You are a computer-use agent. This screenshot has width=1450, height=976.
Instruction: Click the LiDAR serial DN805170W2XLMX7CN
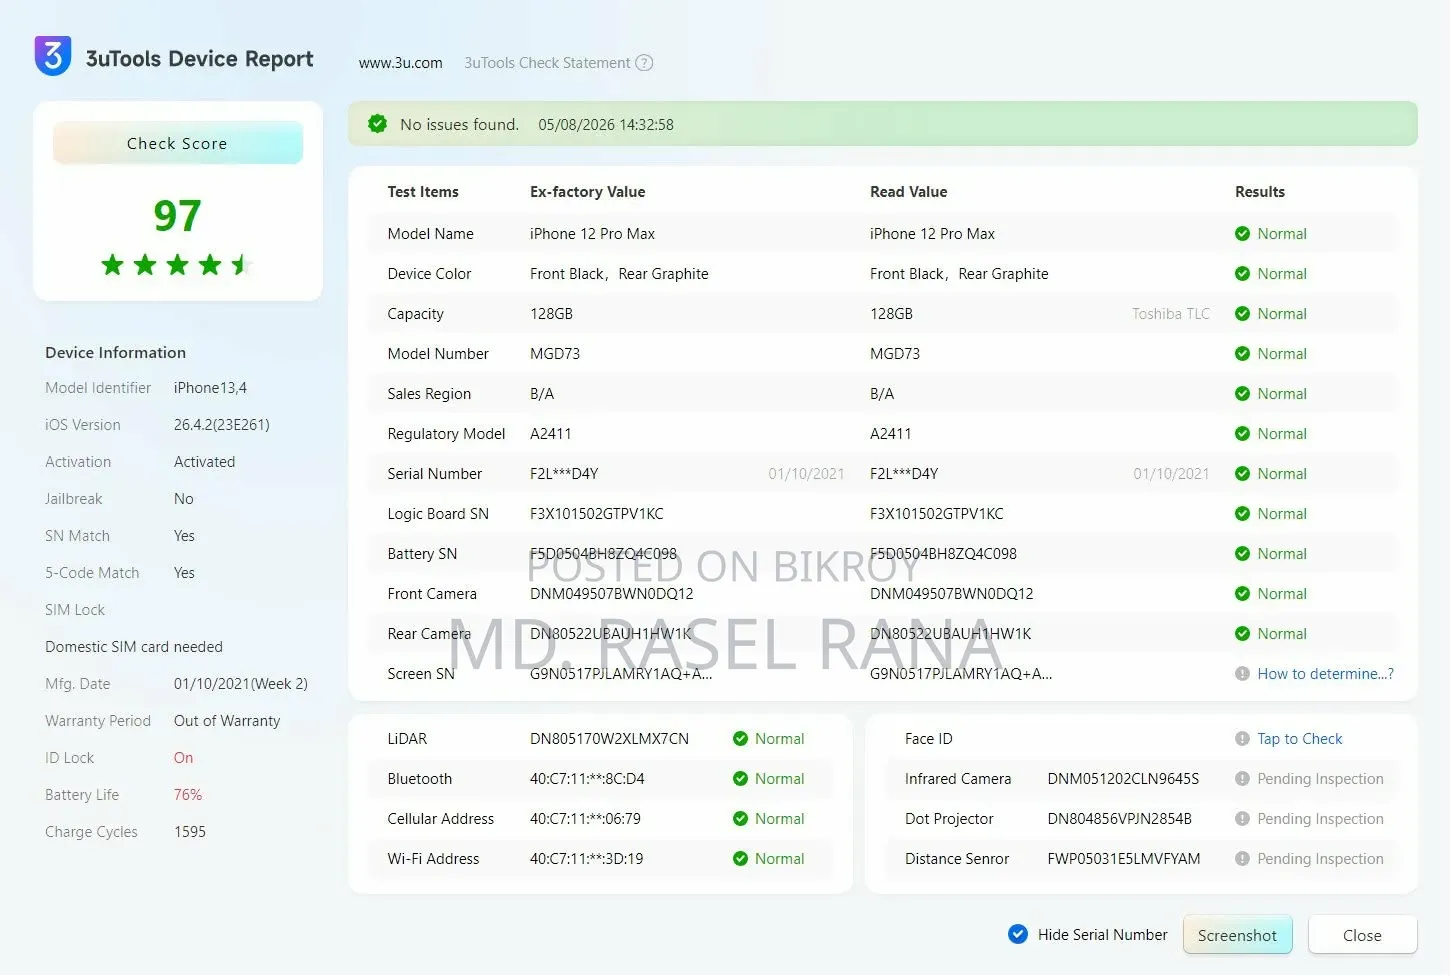click(609, 739)
